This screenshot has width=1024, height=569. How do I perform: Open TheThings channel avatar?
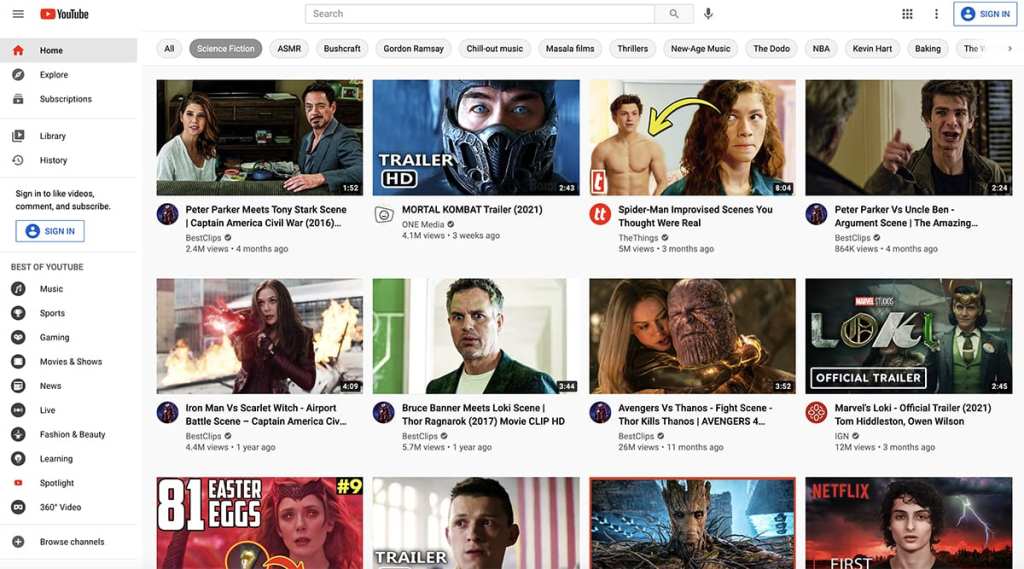click(x=600, y=214)
